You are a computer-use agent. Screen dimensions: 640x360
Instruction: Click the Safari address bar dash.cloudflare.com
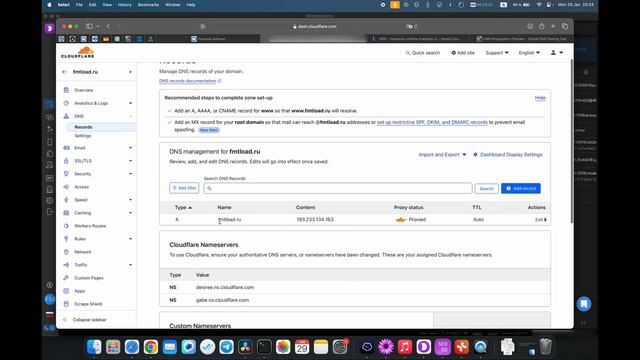click(x=315, y=27)
